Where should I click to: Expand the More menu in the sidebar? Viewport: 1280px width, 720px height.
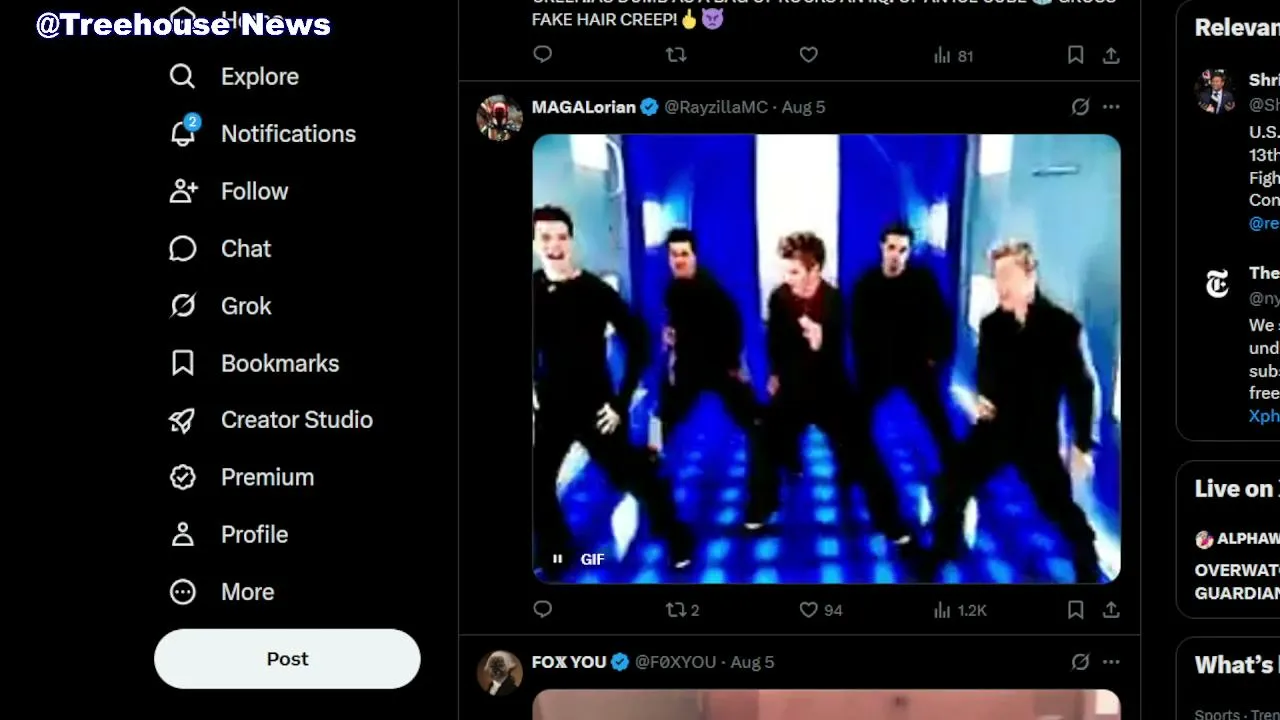coord(222,592)
